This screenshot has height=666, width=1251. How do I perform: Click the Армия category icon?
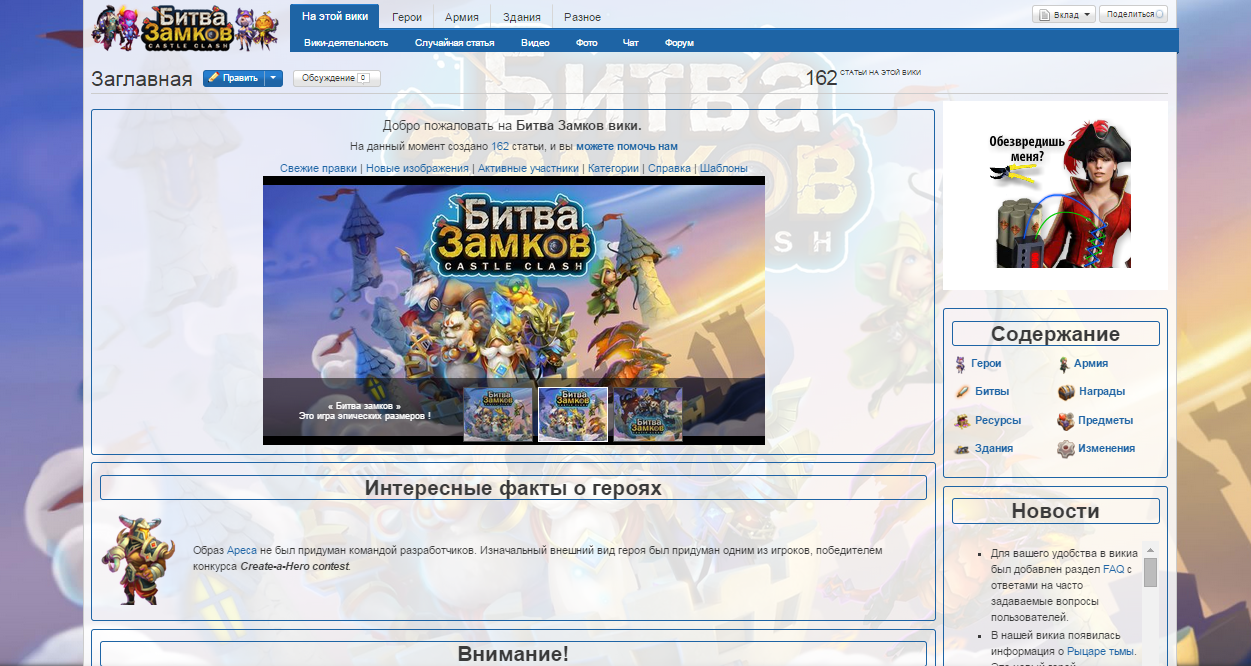click(x=1065, y=364)
